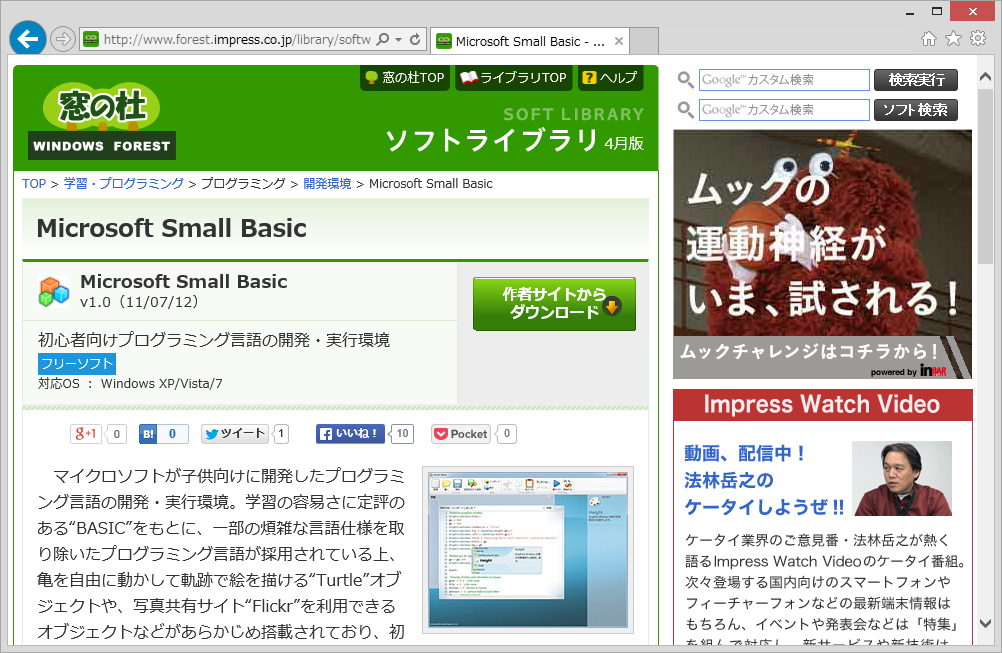Click the Small Basic colored blocks icon
1002x653 pixels.
click(54, 292)
